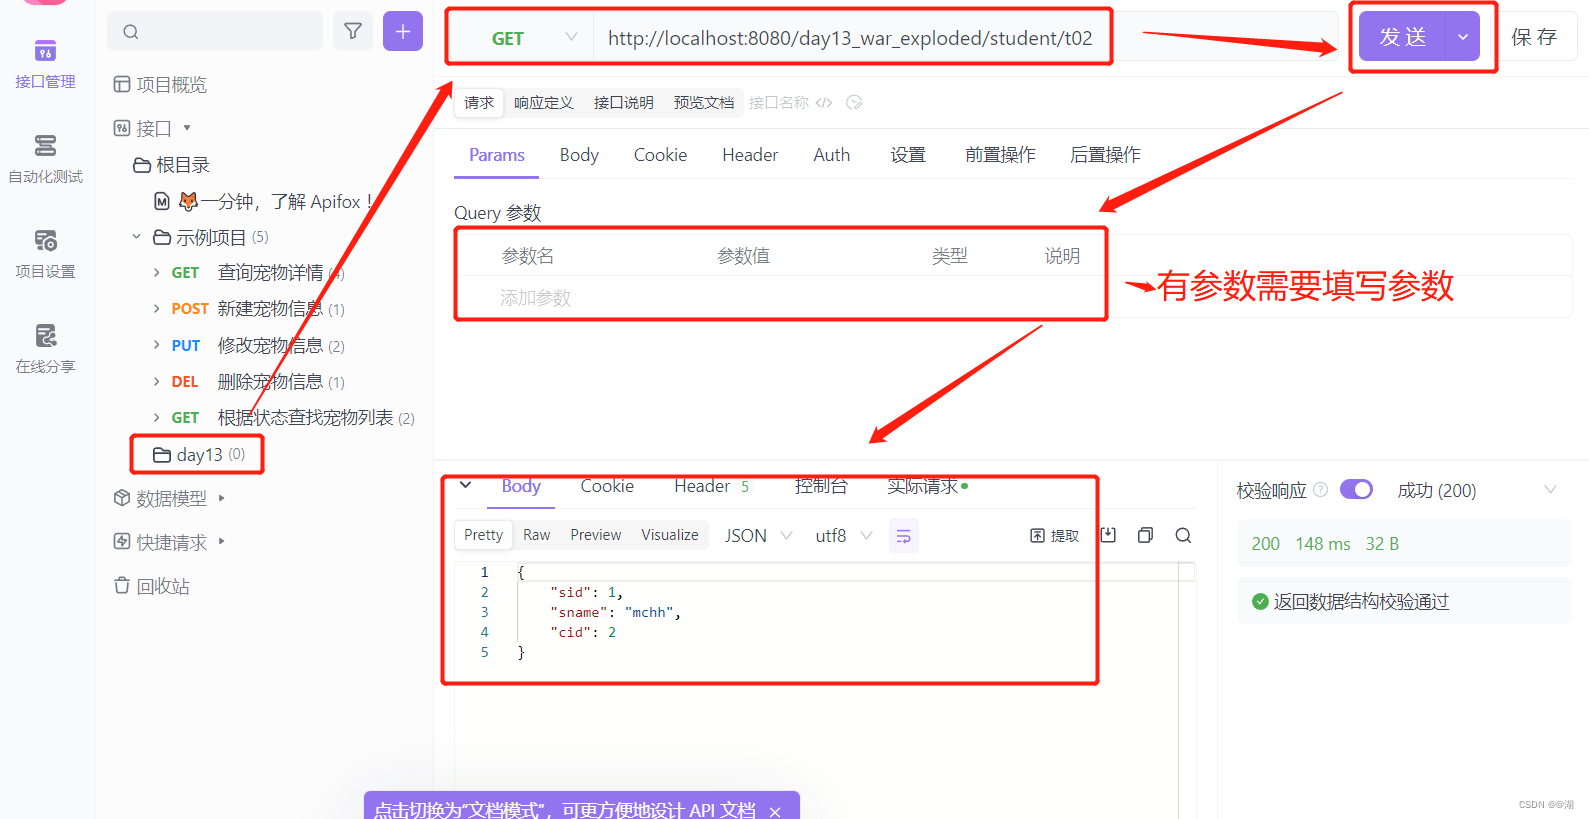Switch to Params tab
The width and height of the screenshot is (1589, 819).
[x=497, y=155]
